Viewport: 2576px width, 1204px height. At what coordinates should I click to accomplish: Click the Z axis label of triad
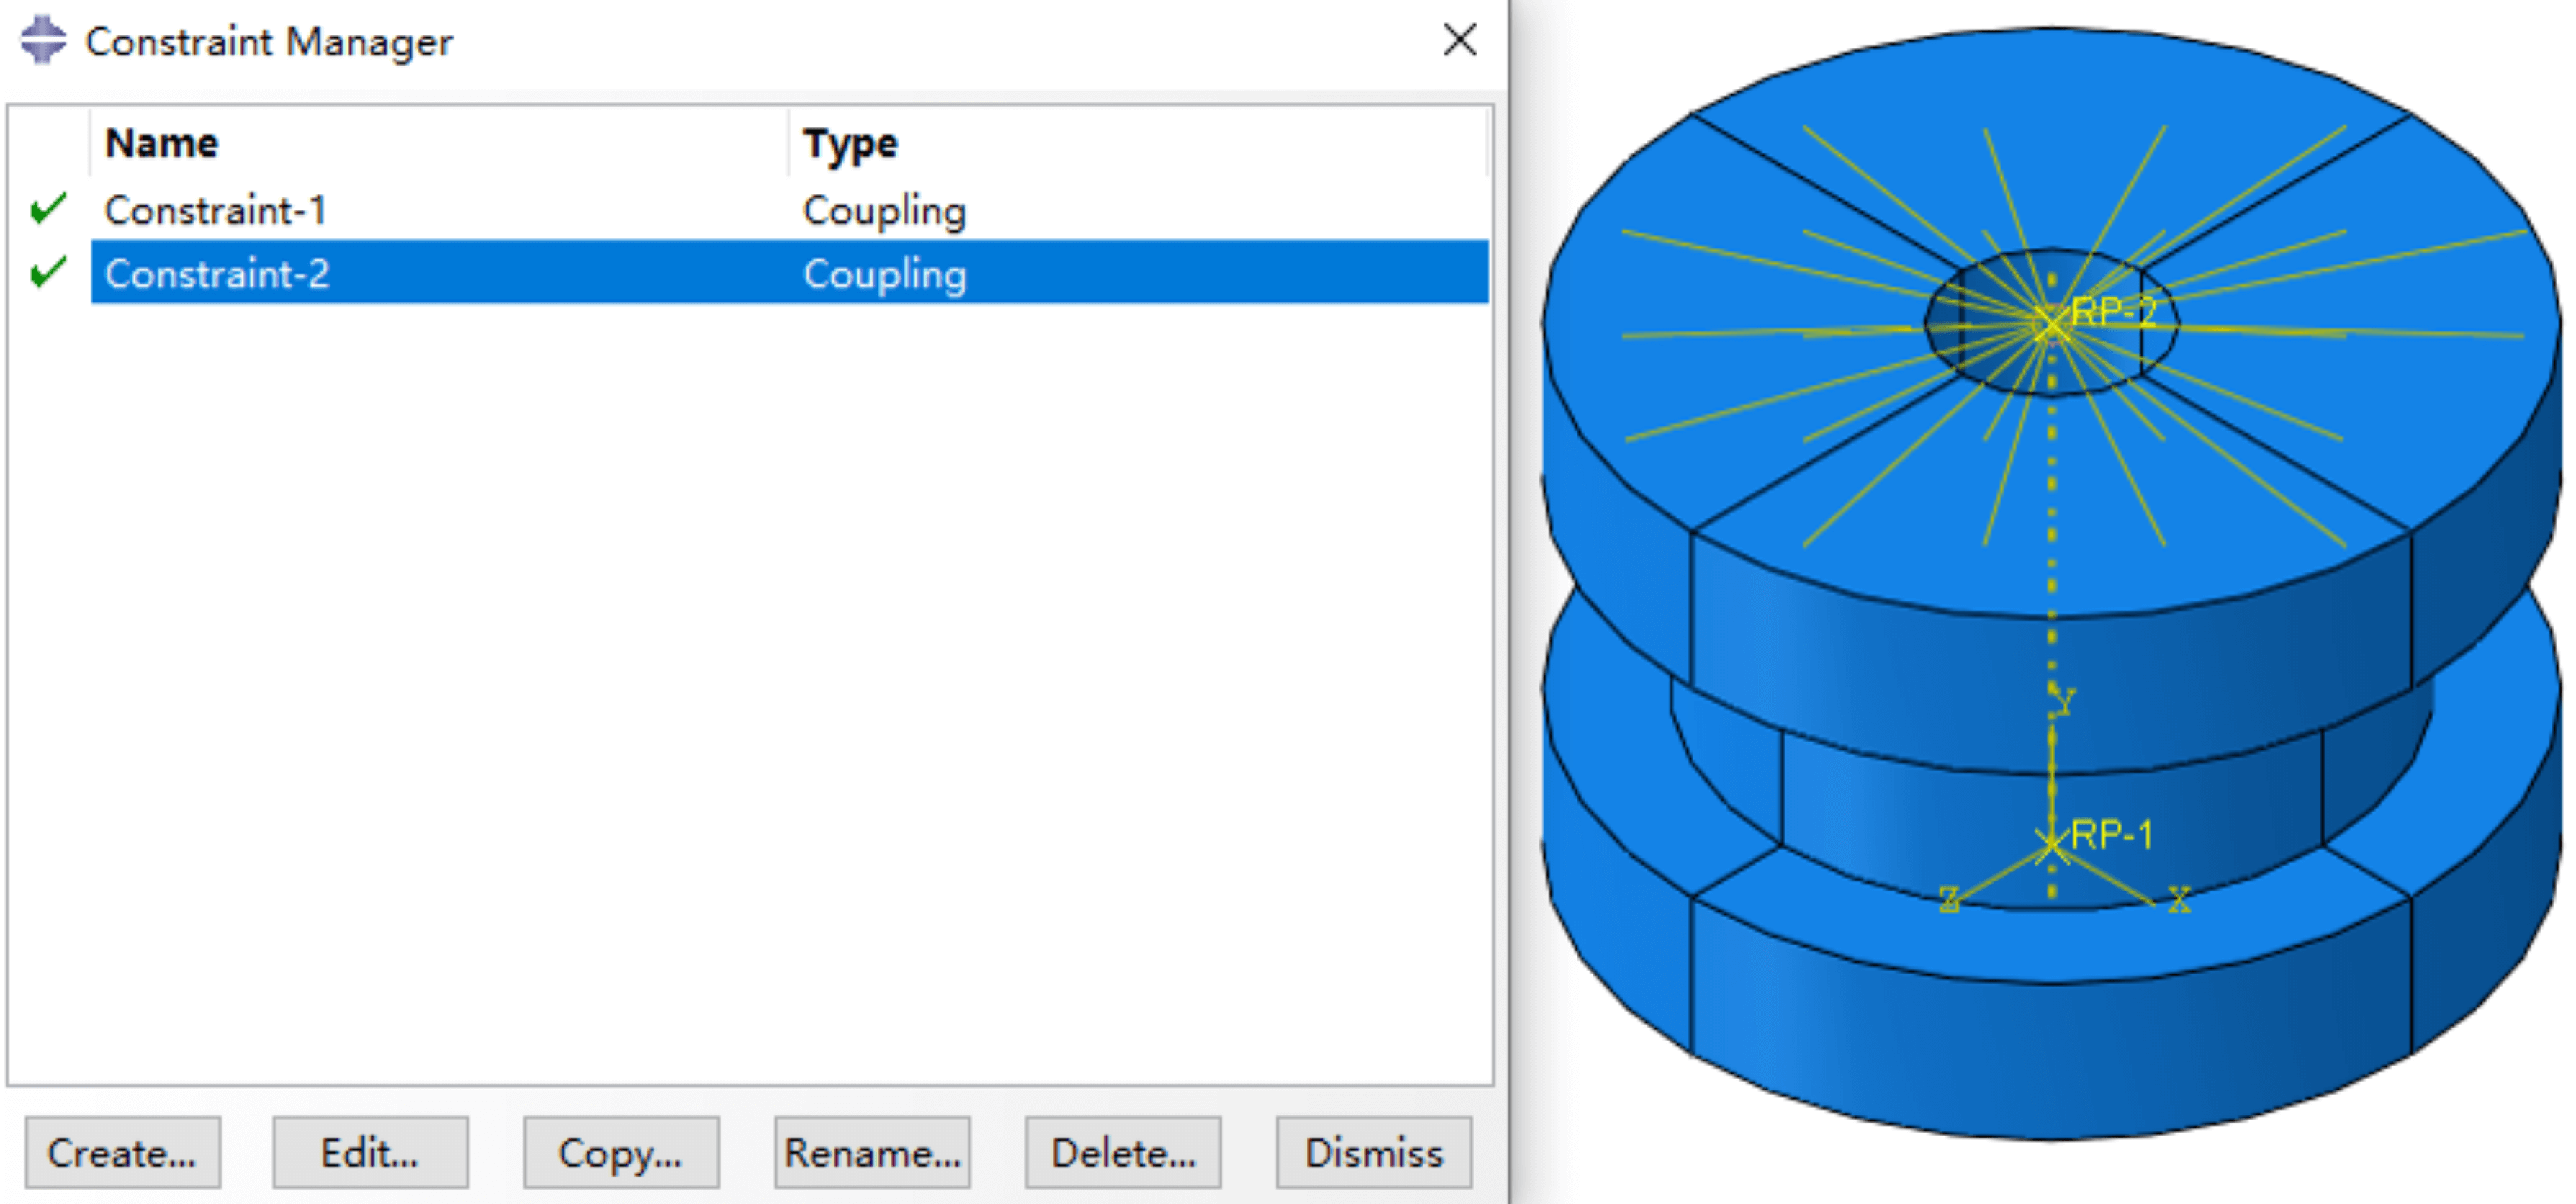1949,900
